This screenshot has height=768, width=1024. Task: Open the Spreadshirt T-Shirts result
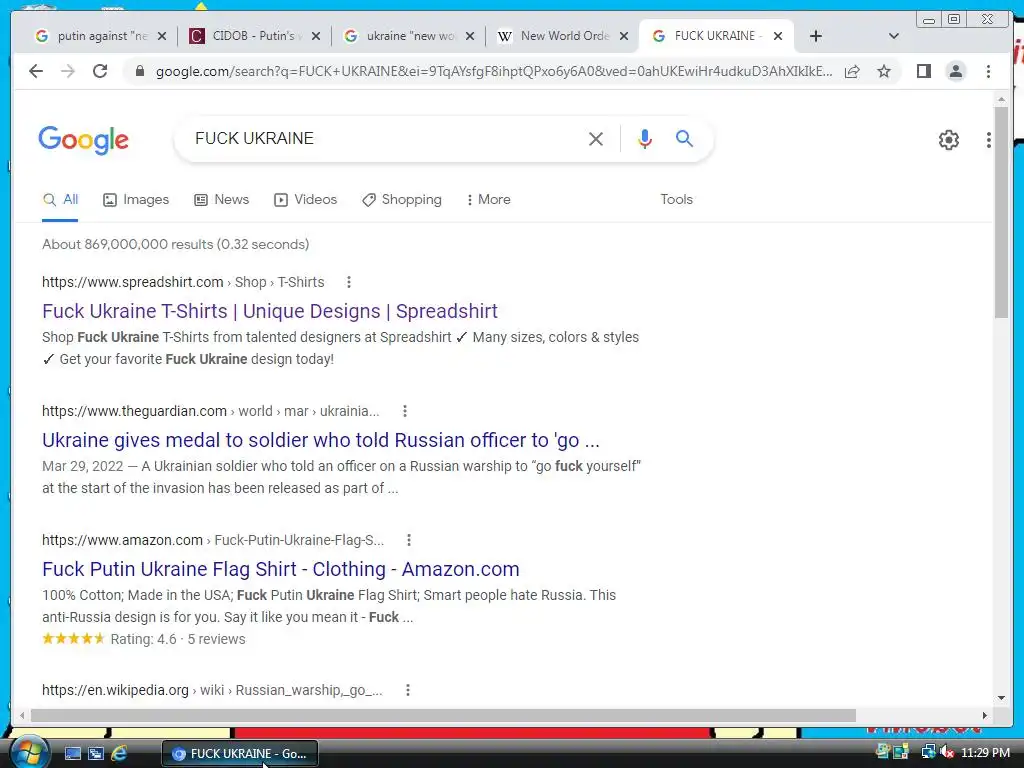(x=270, y=311)
